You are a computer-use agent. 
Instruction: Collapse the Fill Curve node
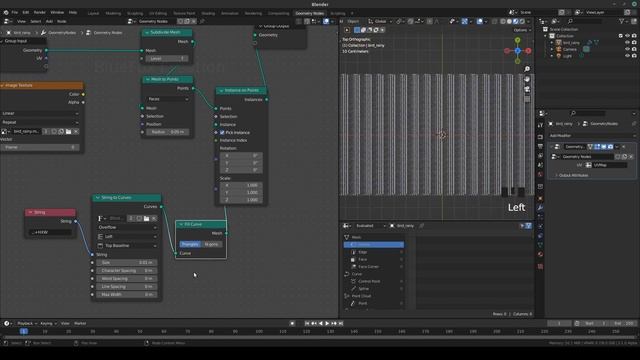tap(181, 224)
